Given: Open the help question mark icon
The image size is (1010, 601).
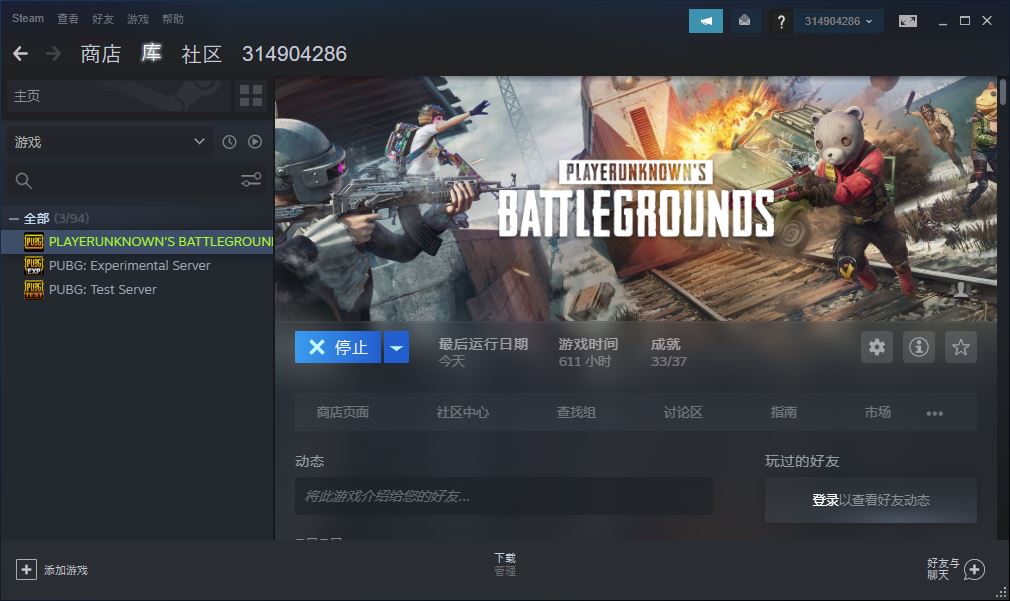Looking at the screenshot, I should (x=781, y=21).
